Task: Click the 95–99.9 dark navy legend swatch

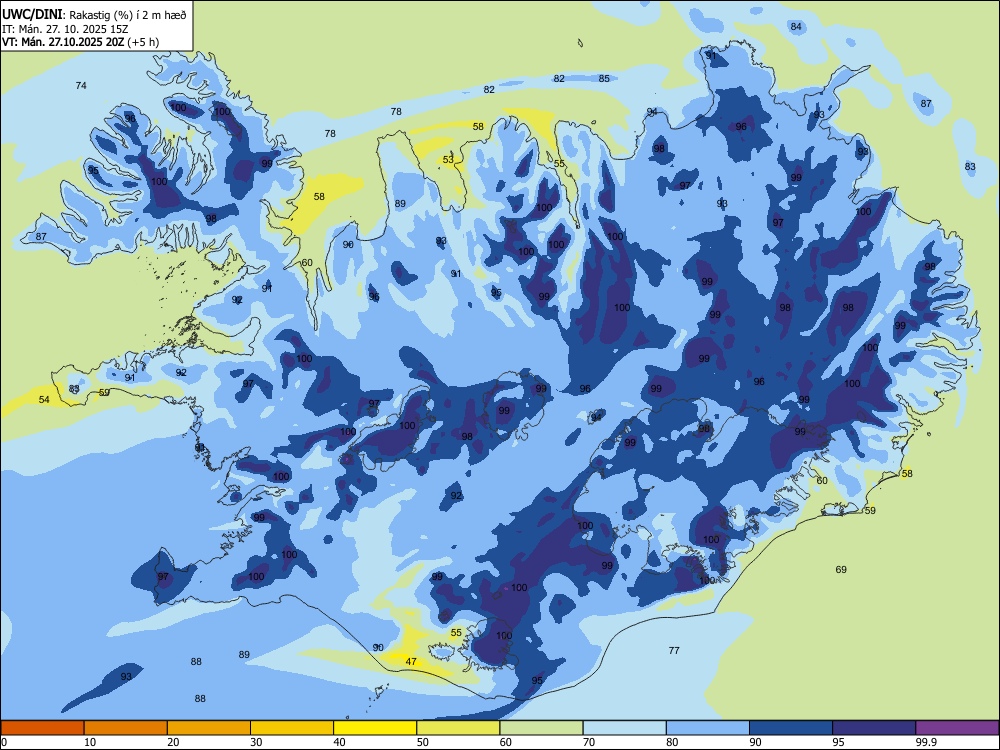Action: pyautogui.click(x=874, y=728)
